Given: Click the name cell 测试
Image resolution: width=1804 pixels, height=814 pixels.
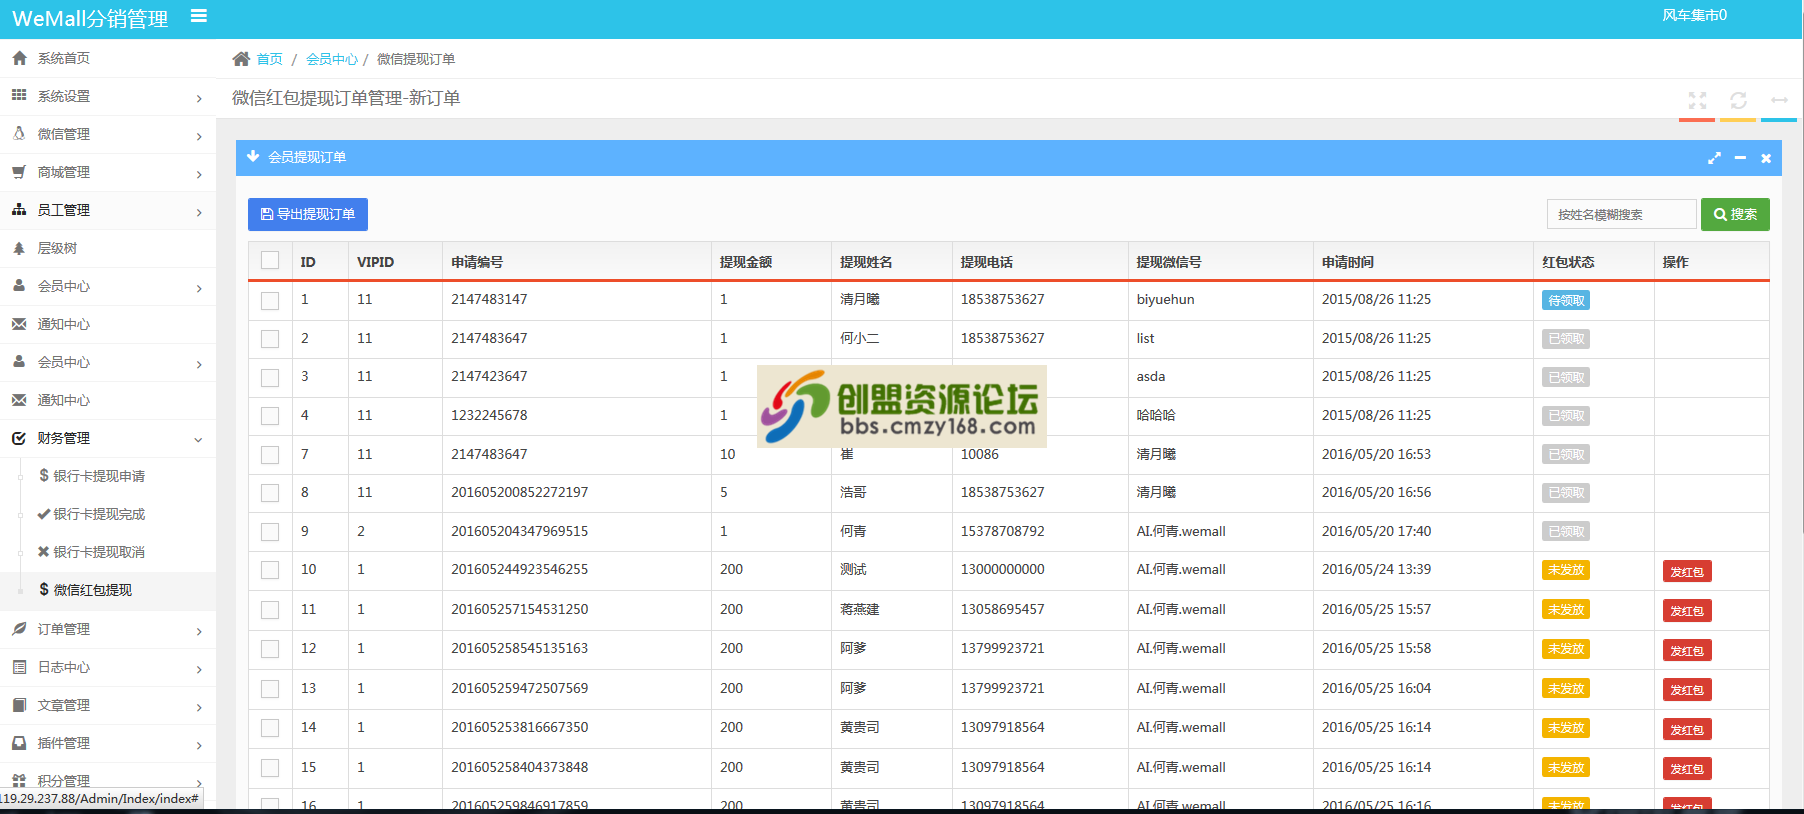Looking at the screenshot, I should [853, 569].
